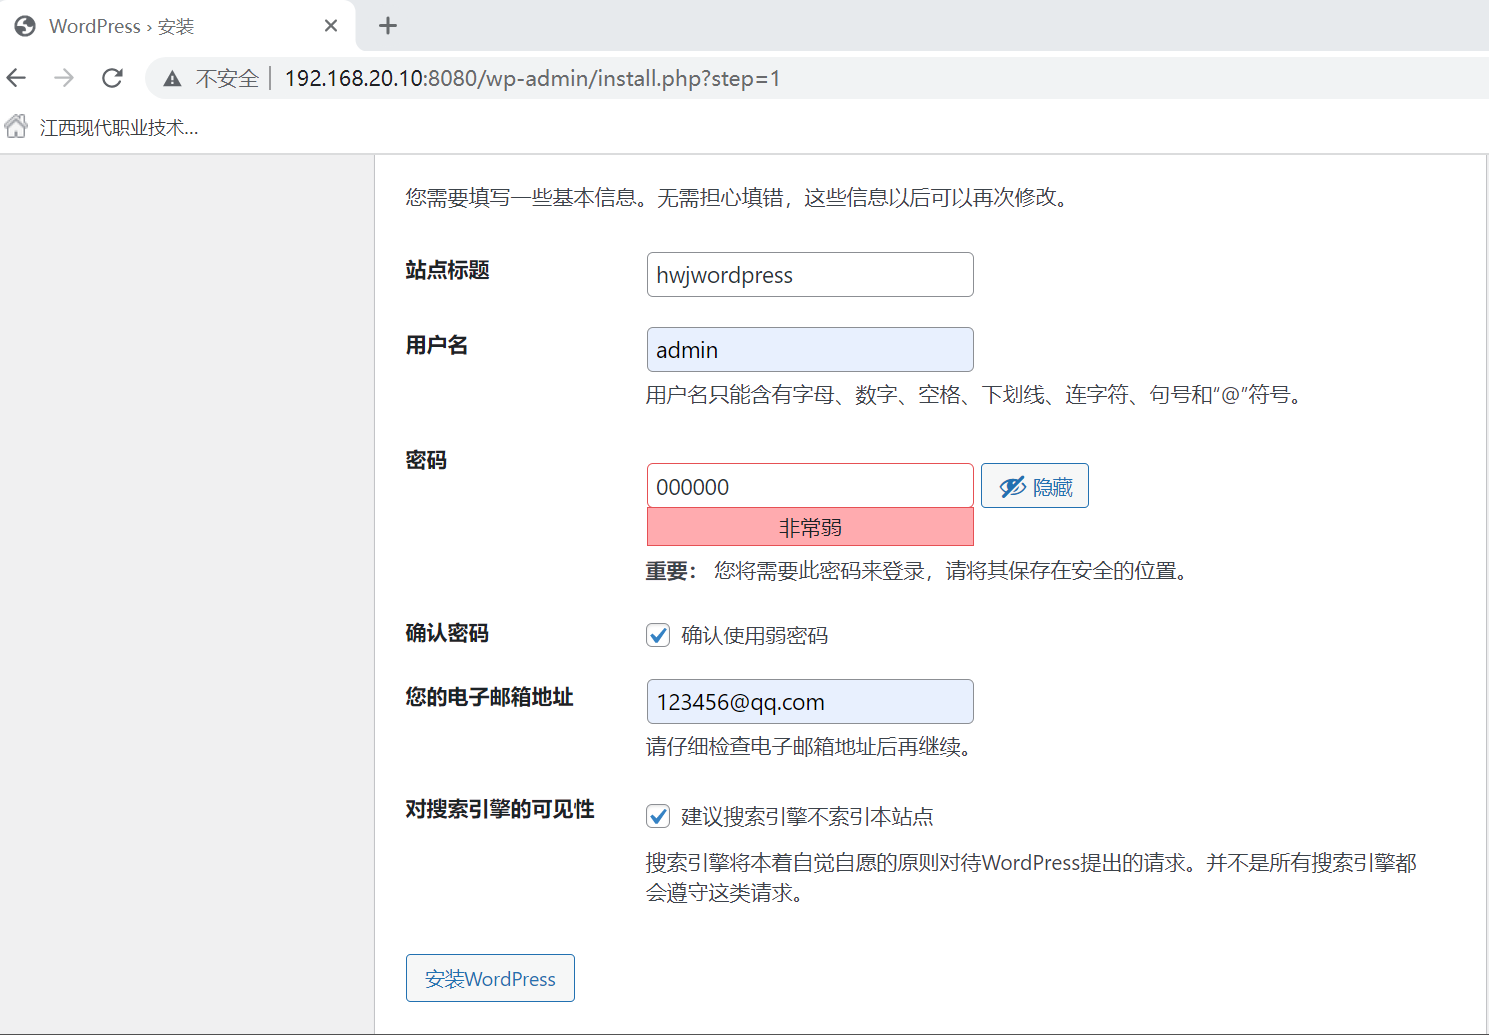Viewport: 1489px width, 1035px height.
Task: Click the 密码 label
Action: pos(426,460)
